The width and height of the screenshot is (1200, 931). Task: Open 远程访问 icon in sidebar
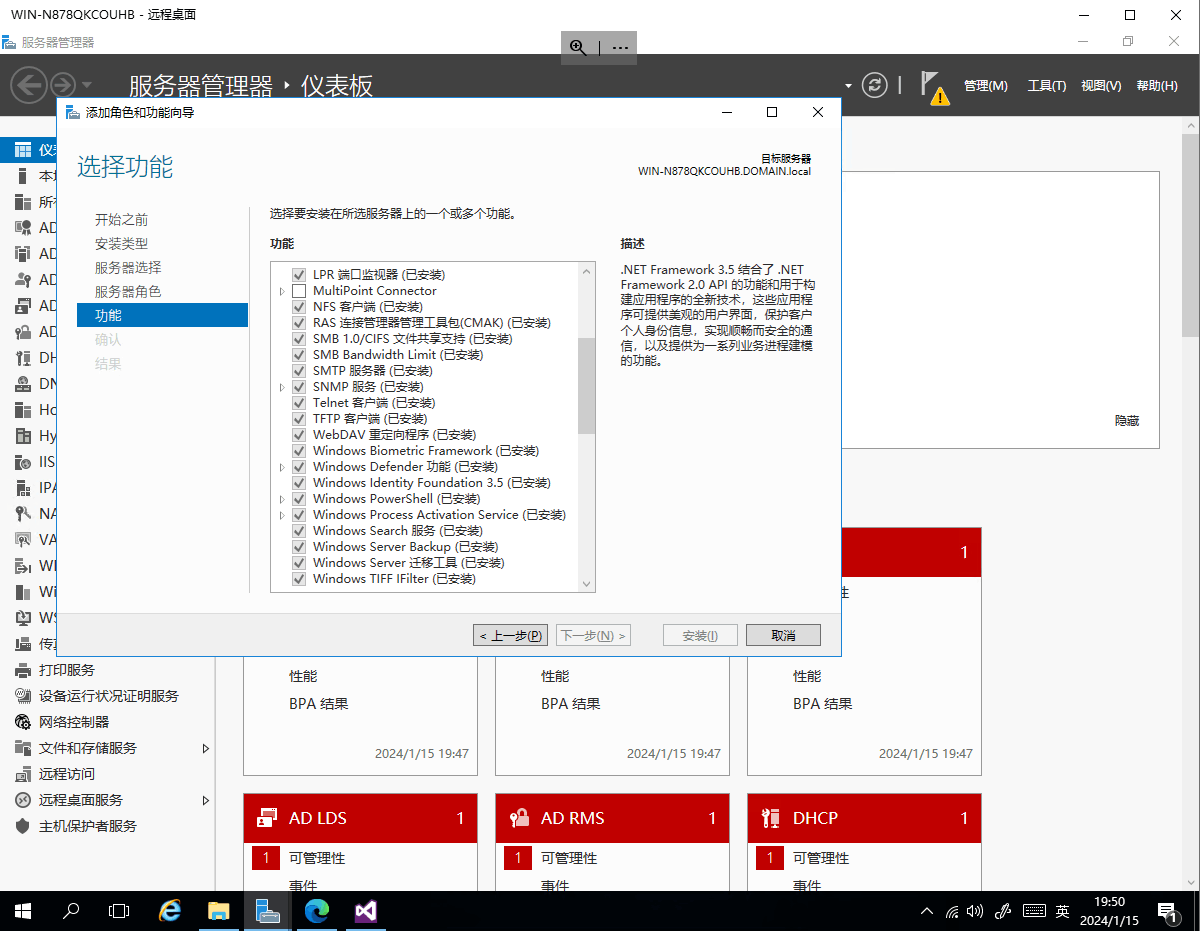tap(23, 774)
